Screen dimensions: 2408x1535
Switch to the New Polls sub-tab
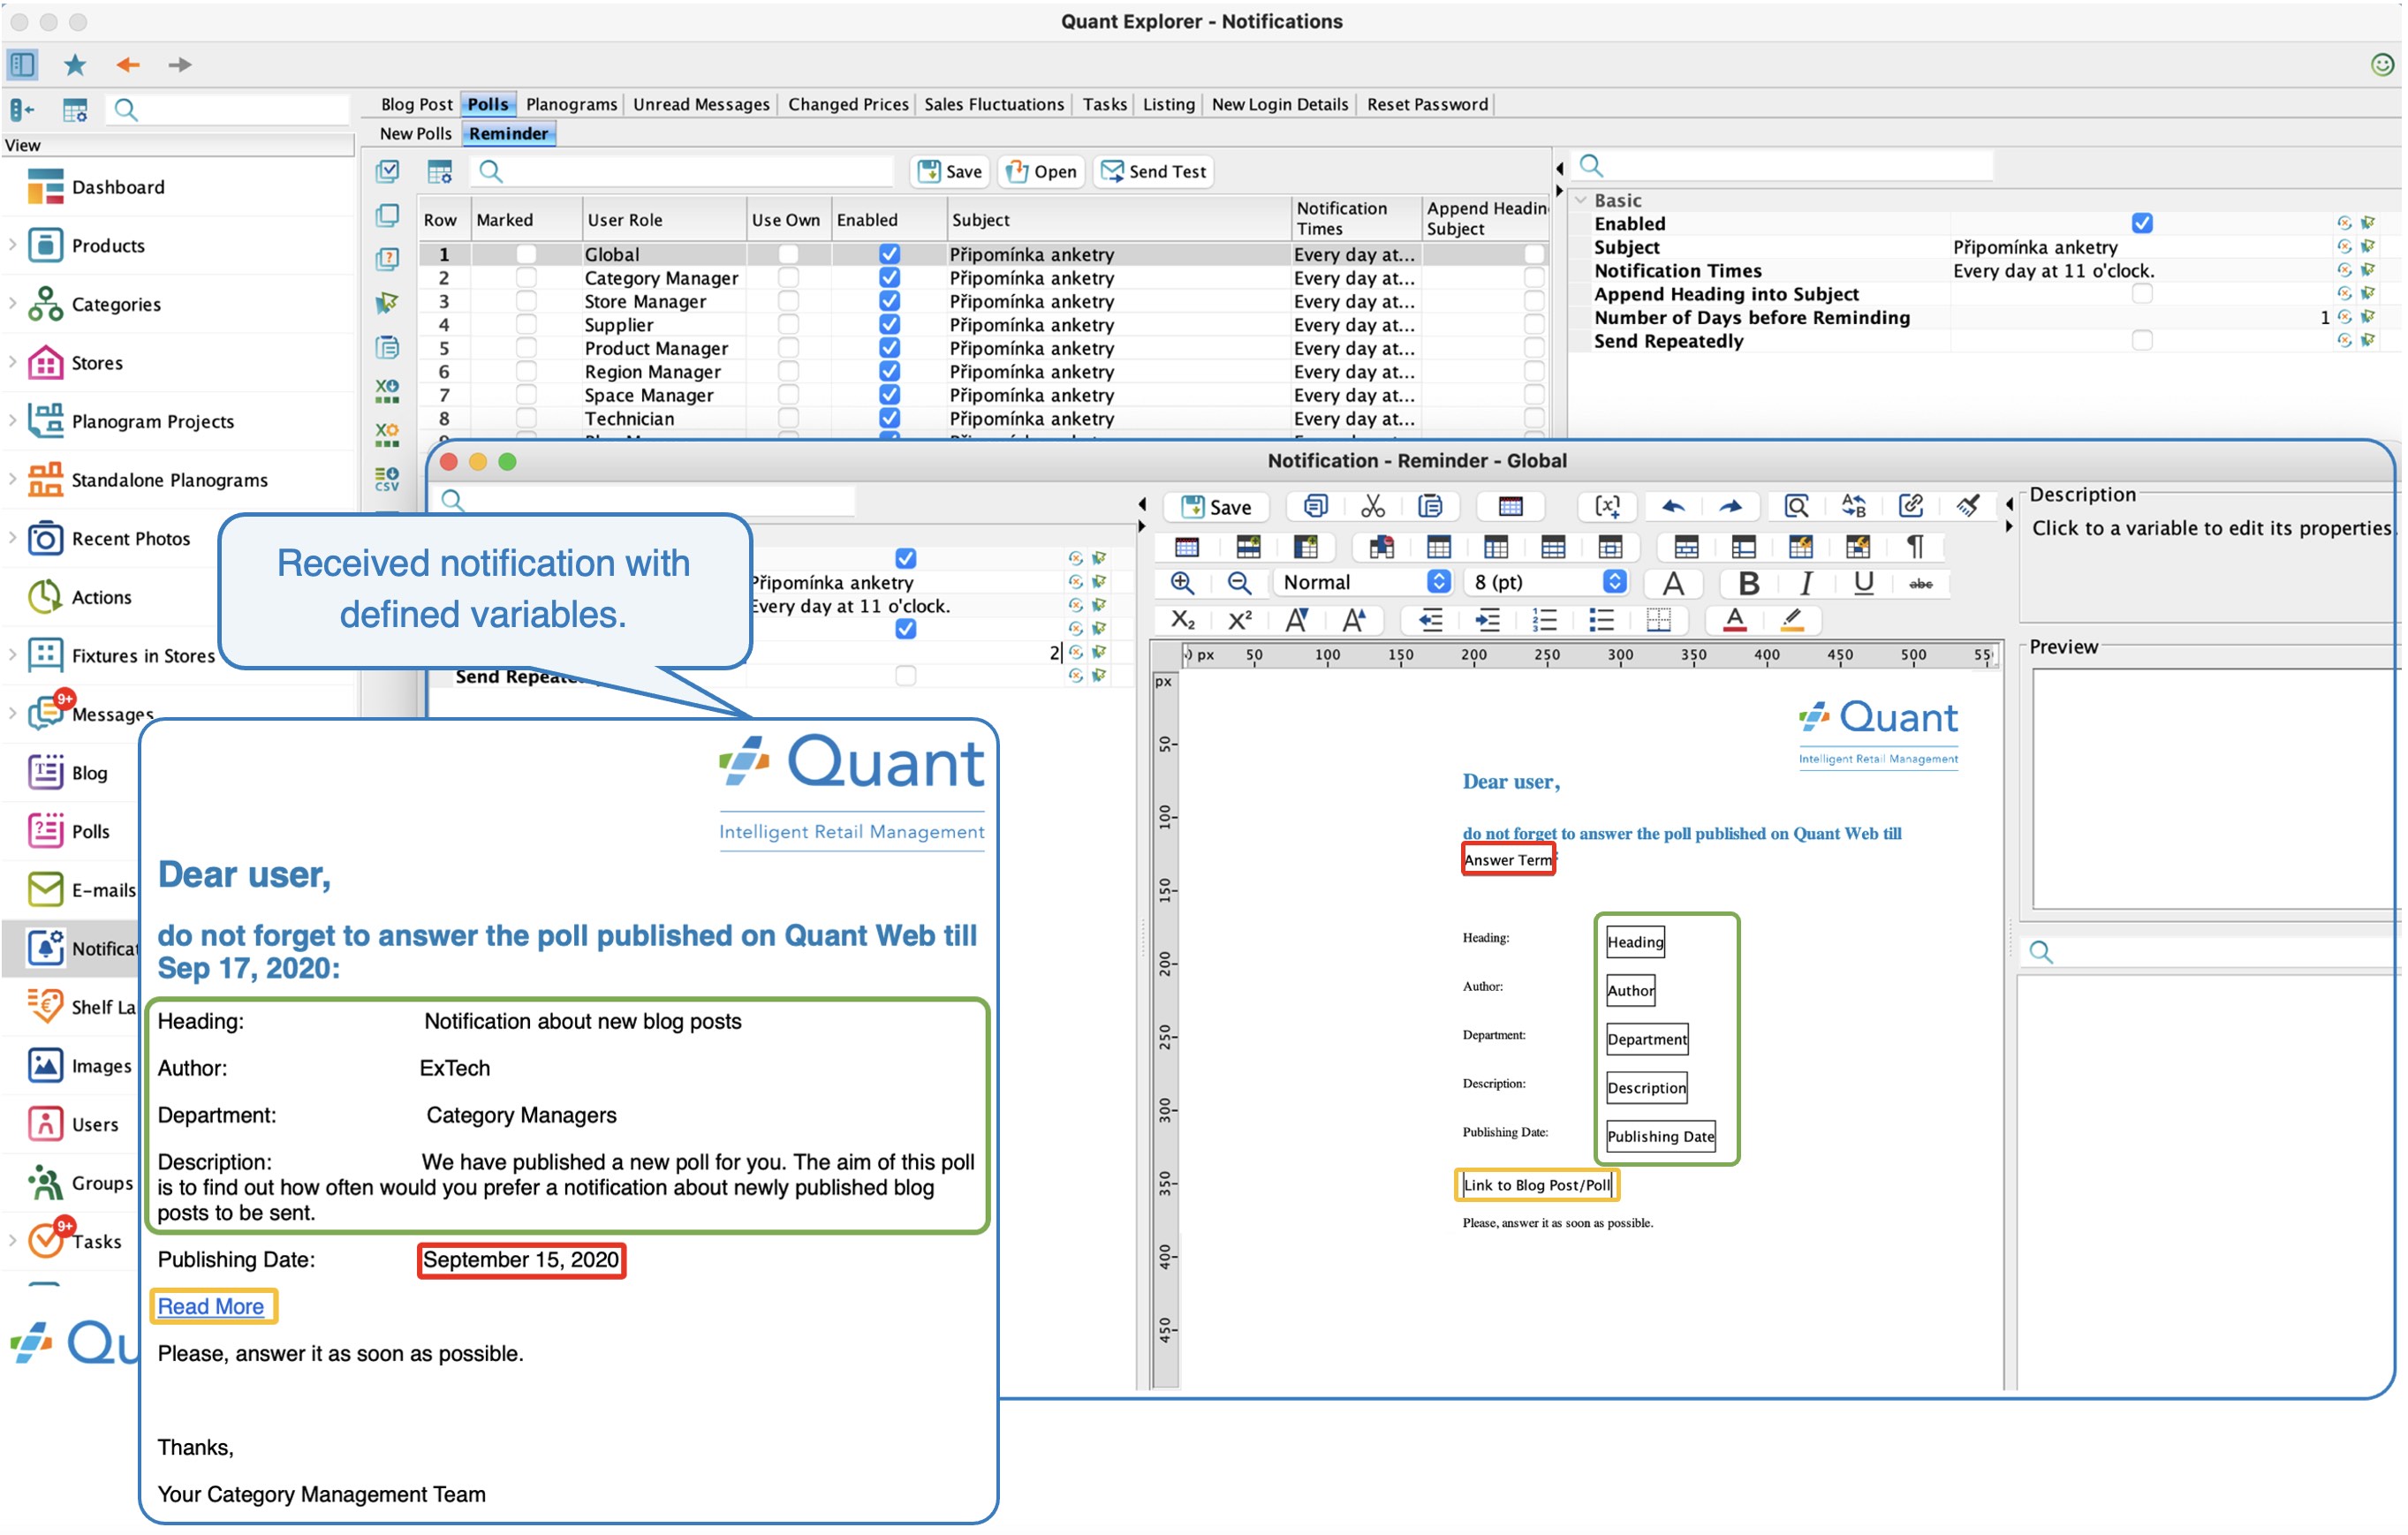[415, 134]
